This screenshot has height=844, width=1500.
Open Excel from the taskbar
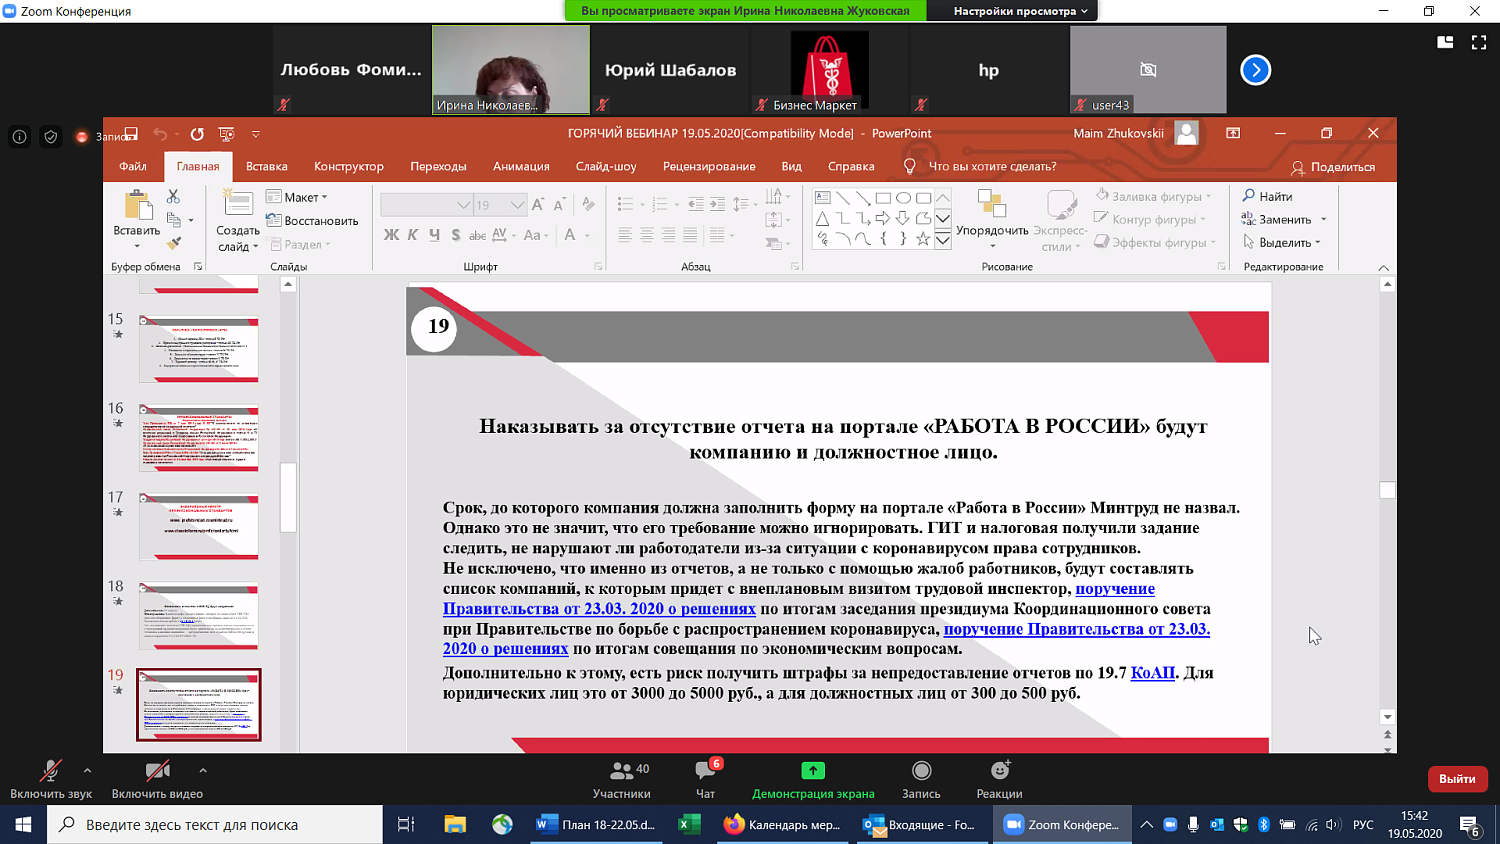(689, 824)
